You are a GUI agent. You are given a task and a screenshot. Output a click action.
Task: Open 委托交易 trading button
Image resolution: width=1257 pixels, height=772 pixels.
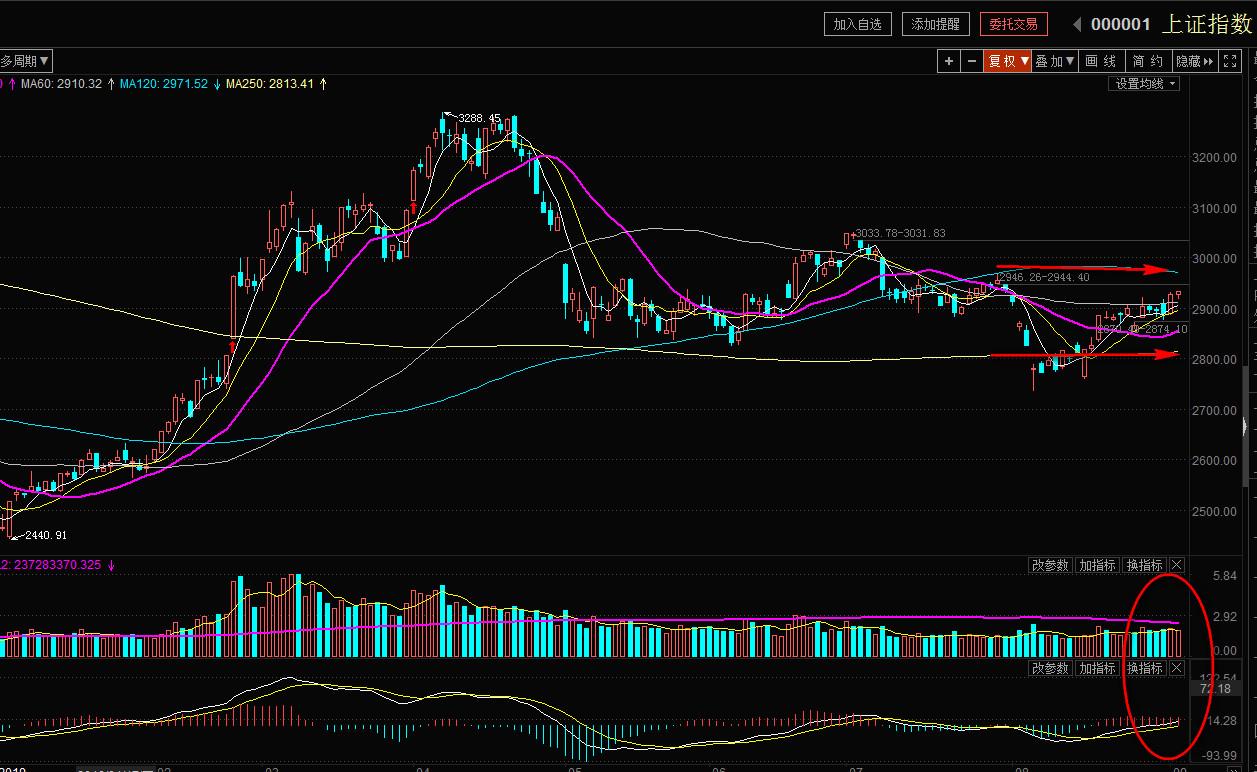[x=1013, y=24]
